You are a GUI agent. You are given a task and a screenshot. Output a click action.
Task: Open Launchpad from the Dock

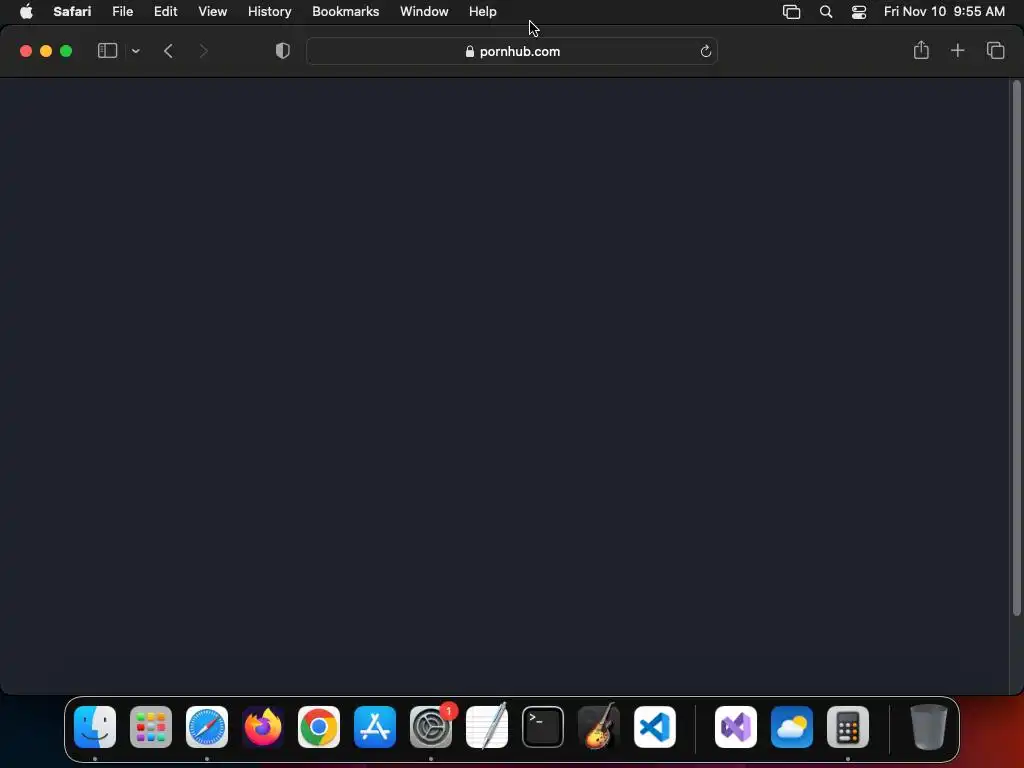(x=151, y=727)
